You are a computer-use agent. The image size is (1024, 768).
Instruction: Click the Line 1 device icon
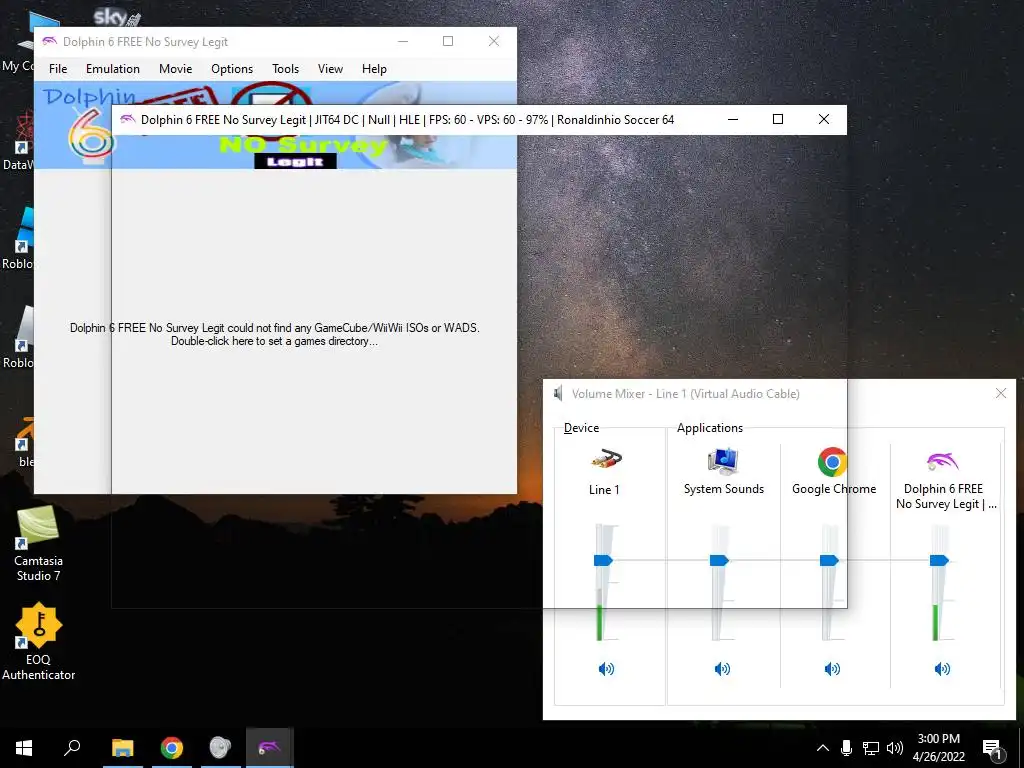(606, 460)
